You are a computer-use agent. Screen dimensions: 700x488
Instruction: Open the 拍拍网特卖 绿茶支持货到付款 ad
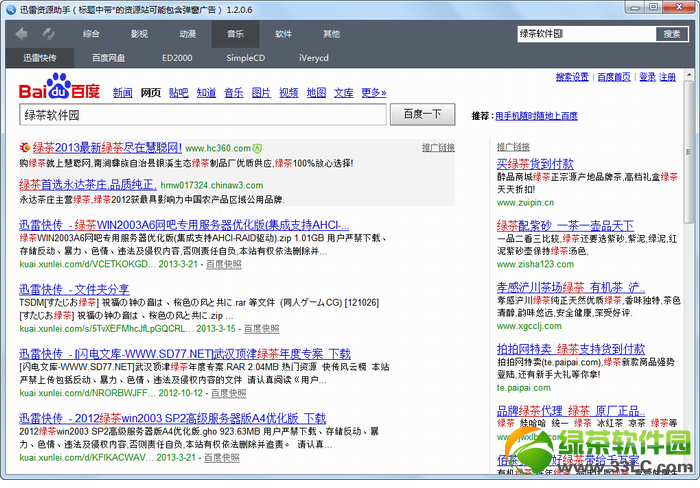click(x=571, y=349)
